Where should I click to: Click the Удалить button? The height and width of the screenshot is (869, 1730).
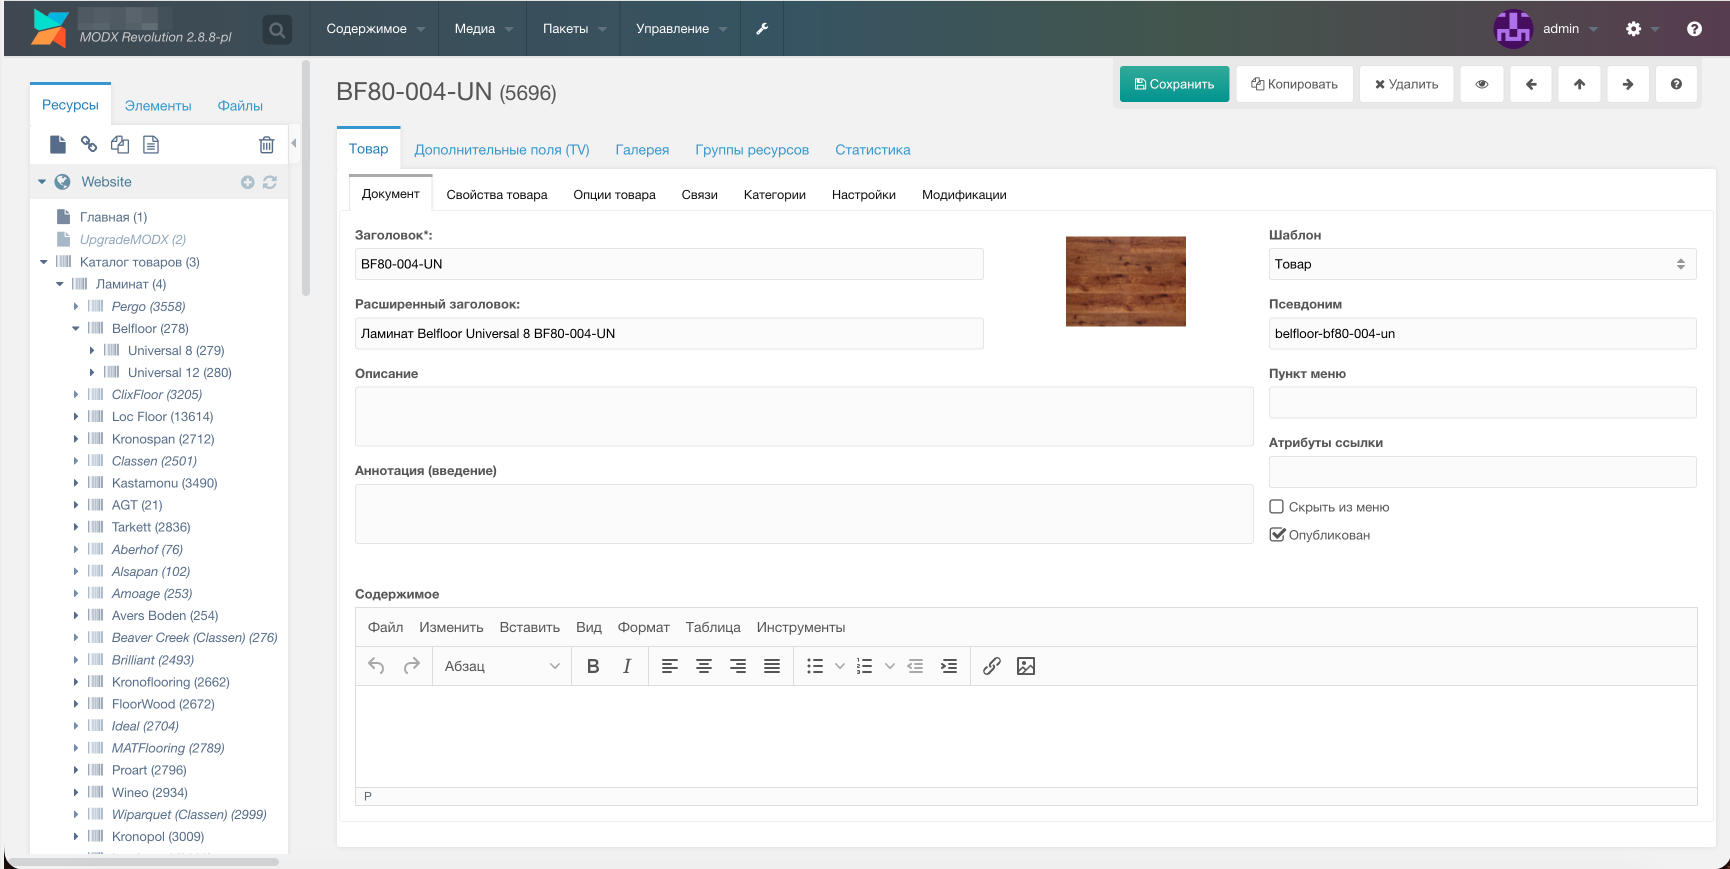(1406, 84)
